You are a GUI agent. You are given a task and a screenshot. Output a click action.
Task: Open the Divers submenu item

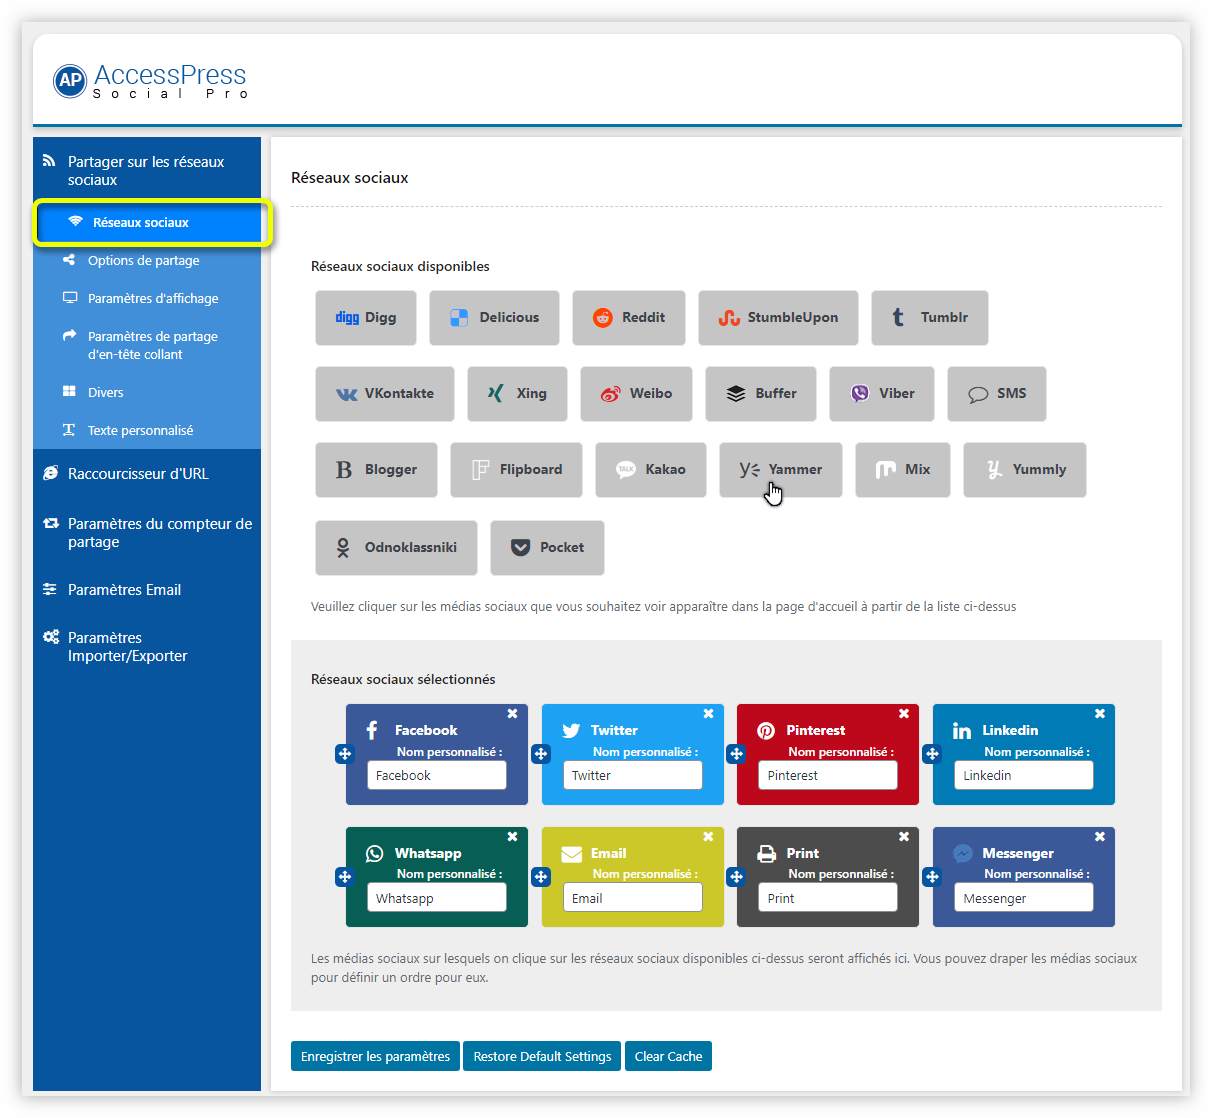(147, 393)
